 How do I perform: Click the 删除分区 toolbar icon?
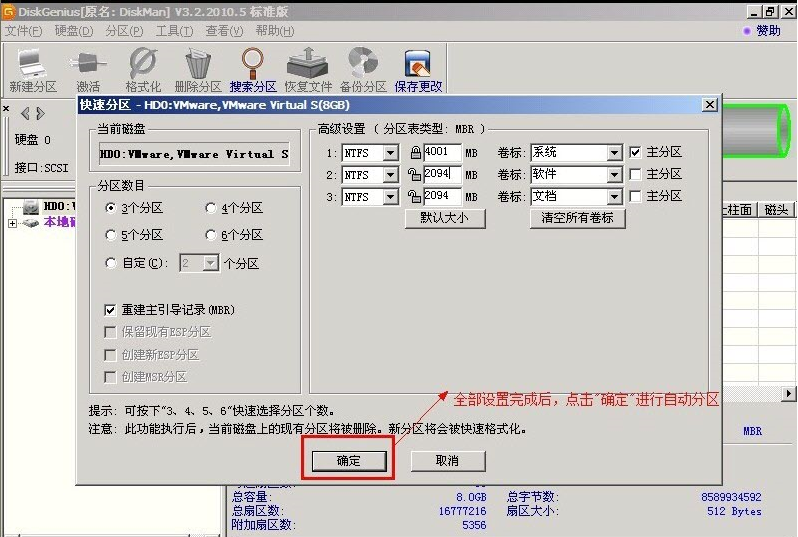pos(197,70)
